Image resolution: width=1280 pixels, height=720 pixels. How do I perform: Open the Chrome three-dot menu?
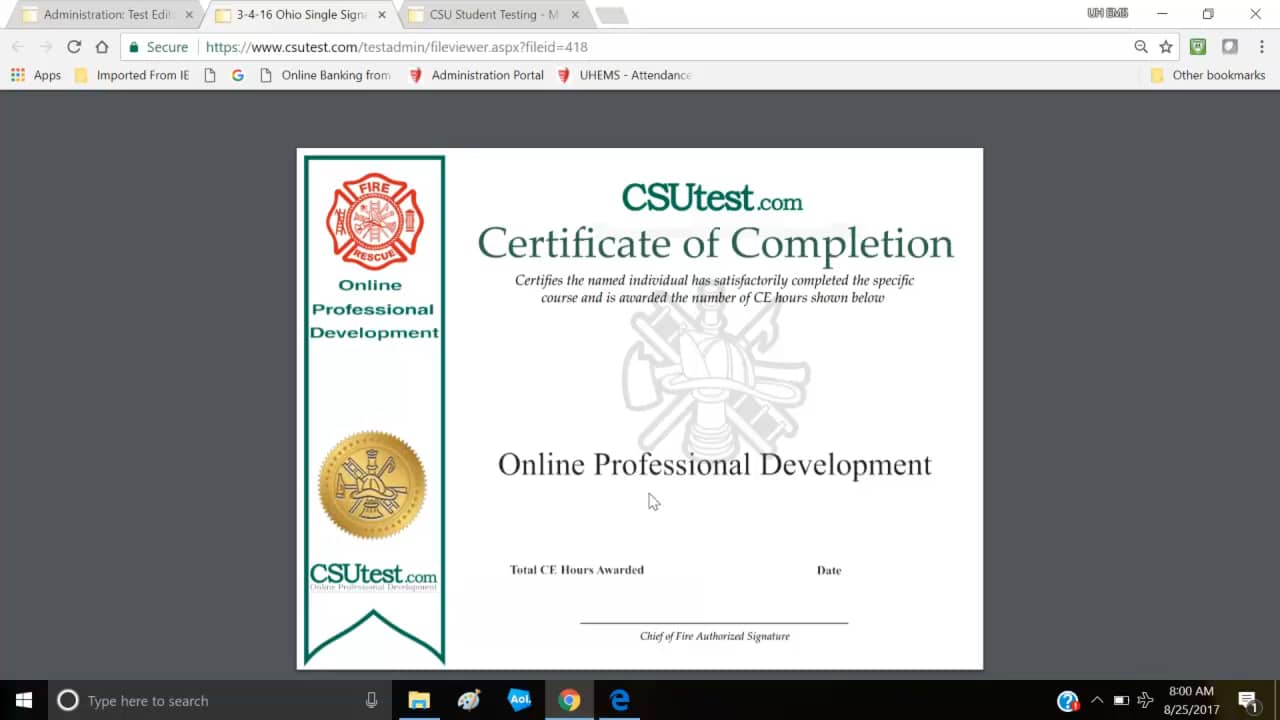(x=1263, y=47)
